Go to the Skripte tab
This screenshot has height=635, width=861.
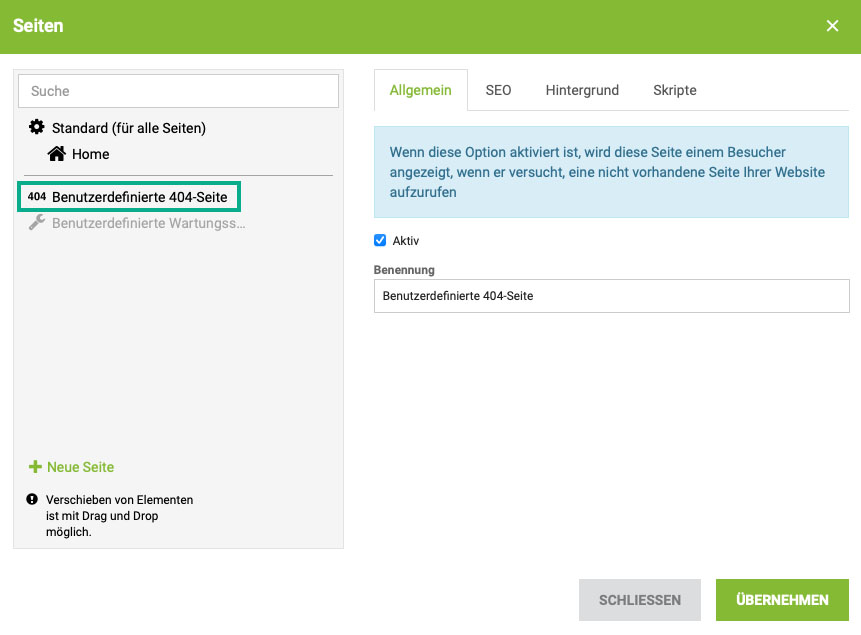tap(674, 90)
